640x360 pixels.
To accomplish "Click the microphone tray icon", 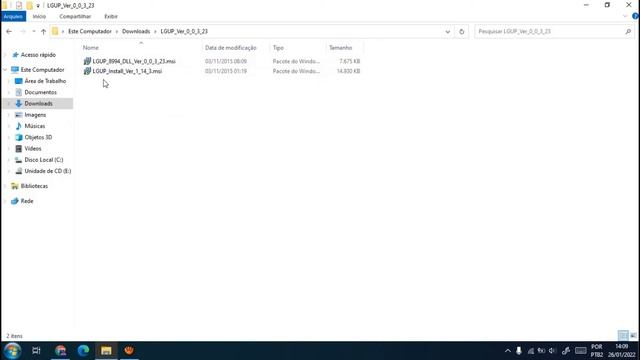I will 519,351.
